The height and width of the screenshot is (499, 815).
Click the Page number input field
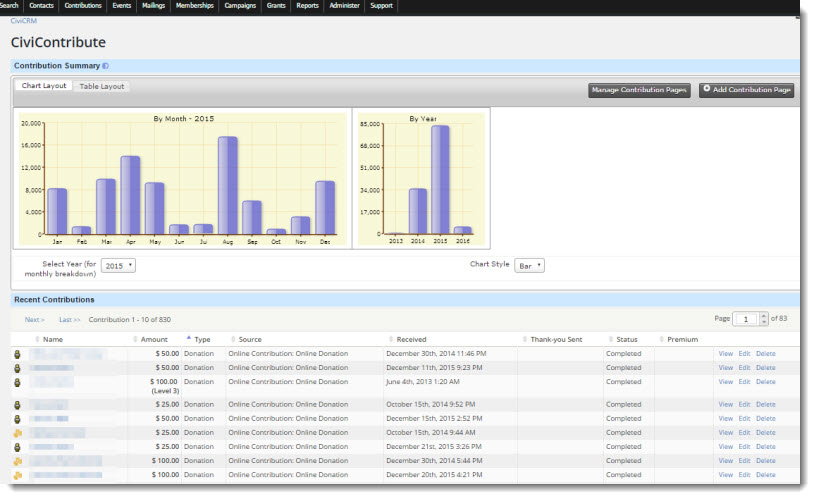click(746, 319)
